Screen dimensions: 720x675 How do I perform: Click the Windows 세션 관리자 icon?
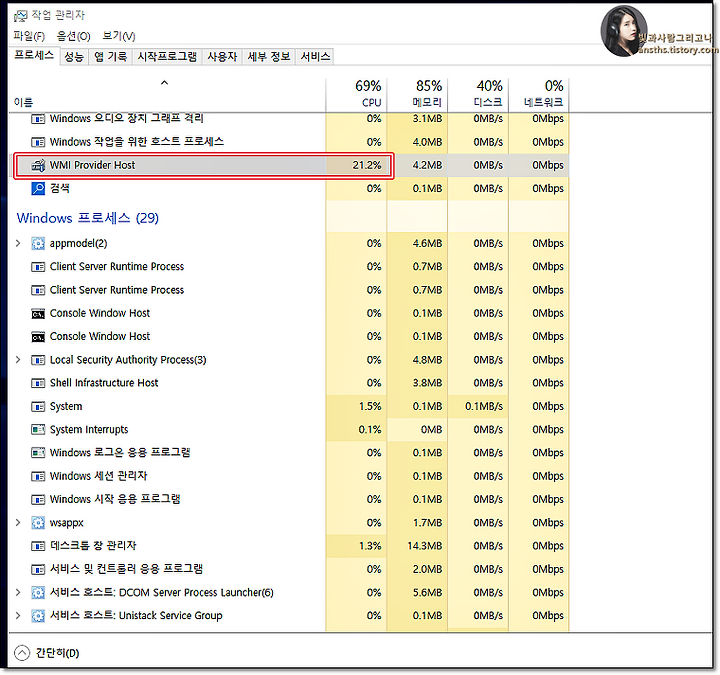point(38,477)
